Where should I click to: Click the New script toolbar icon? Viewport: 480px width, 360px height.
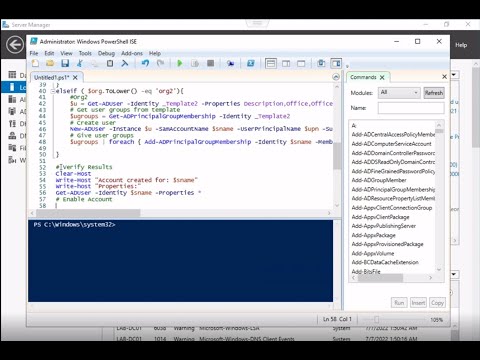[35, 63]
